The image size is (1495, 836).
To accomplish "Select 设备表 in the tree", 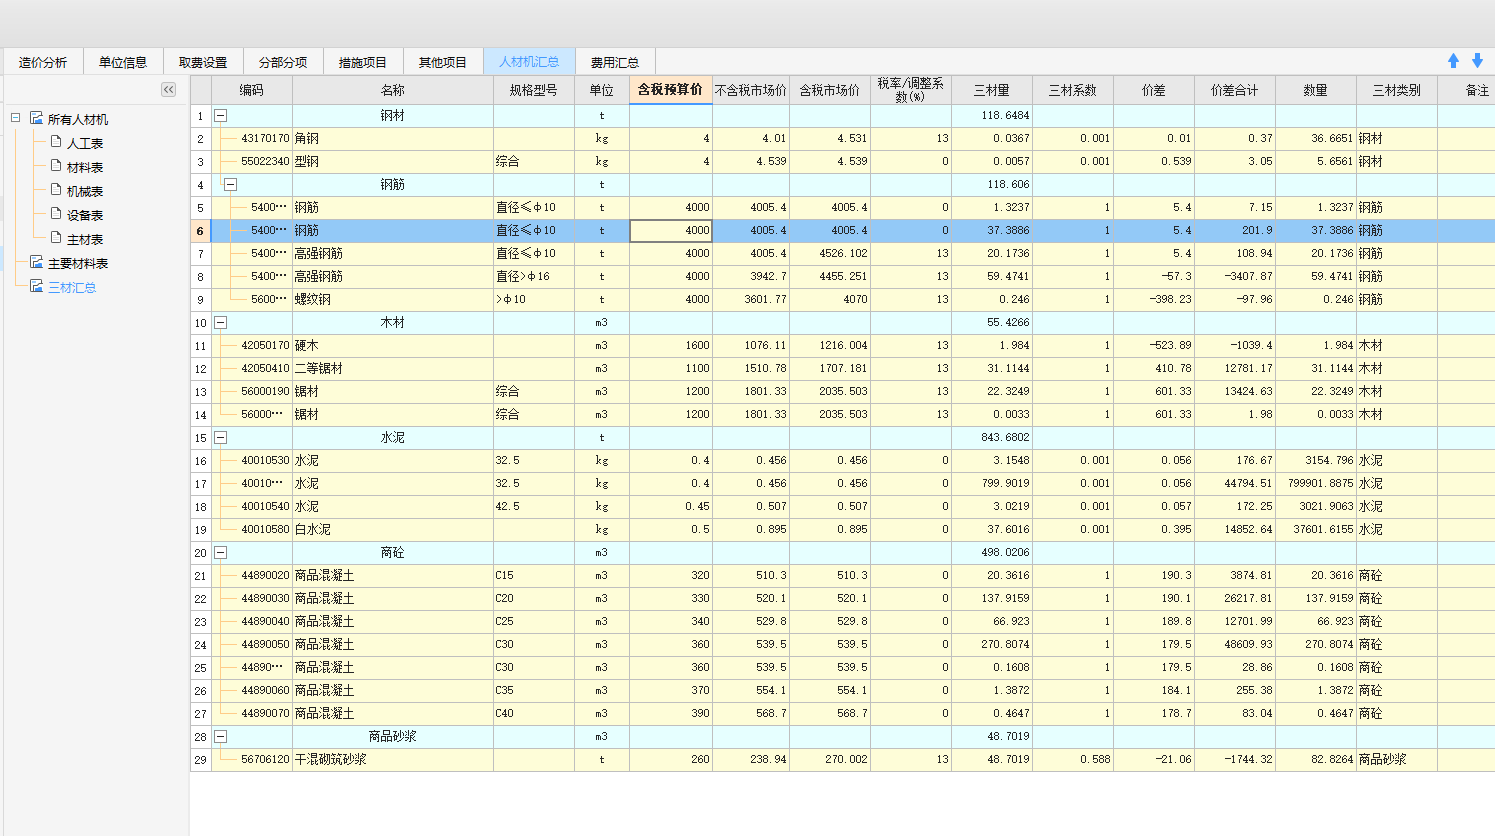I will [x=85, y=215].
